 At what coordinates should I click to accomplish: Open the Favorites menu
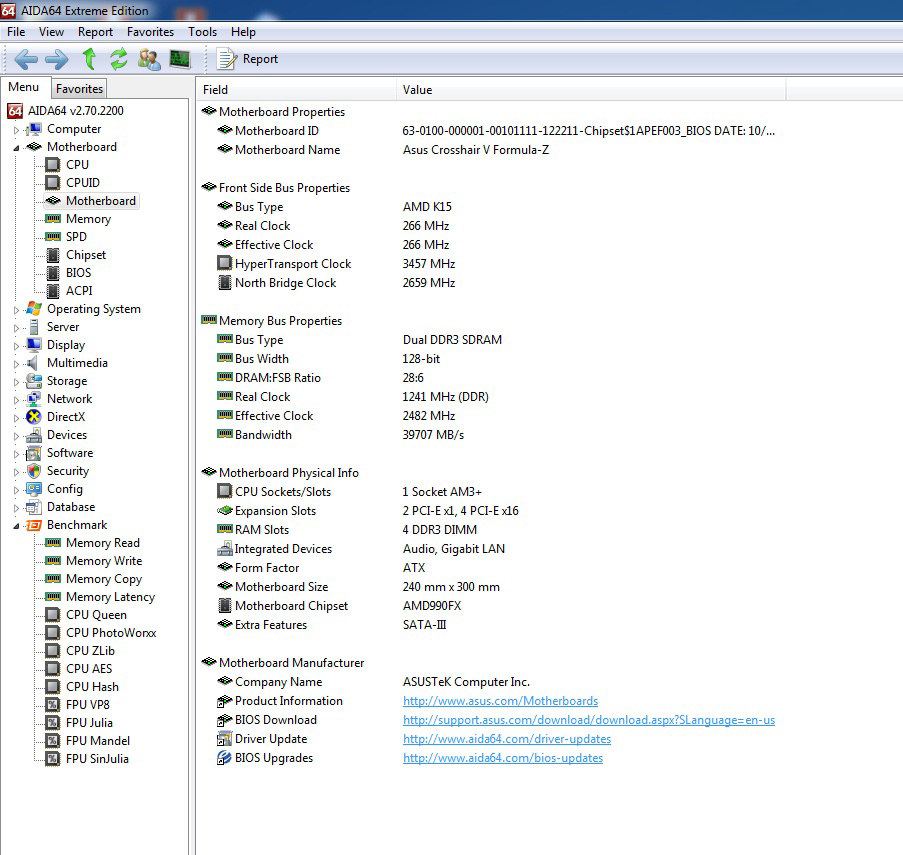150,32
